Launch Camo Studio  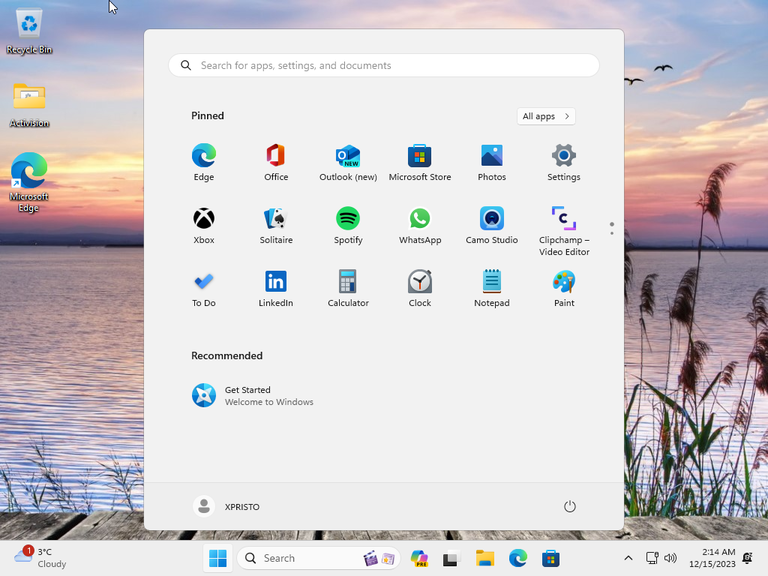tap(492, 226)
